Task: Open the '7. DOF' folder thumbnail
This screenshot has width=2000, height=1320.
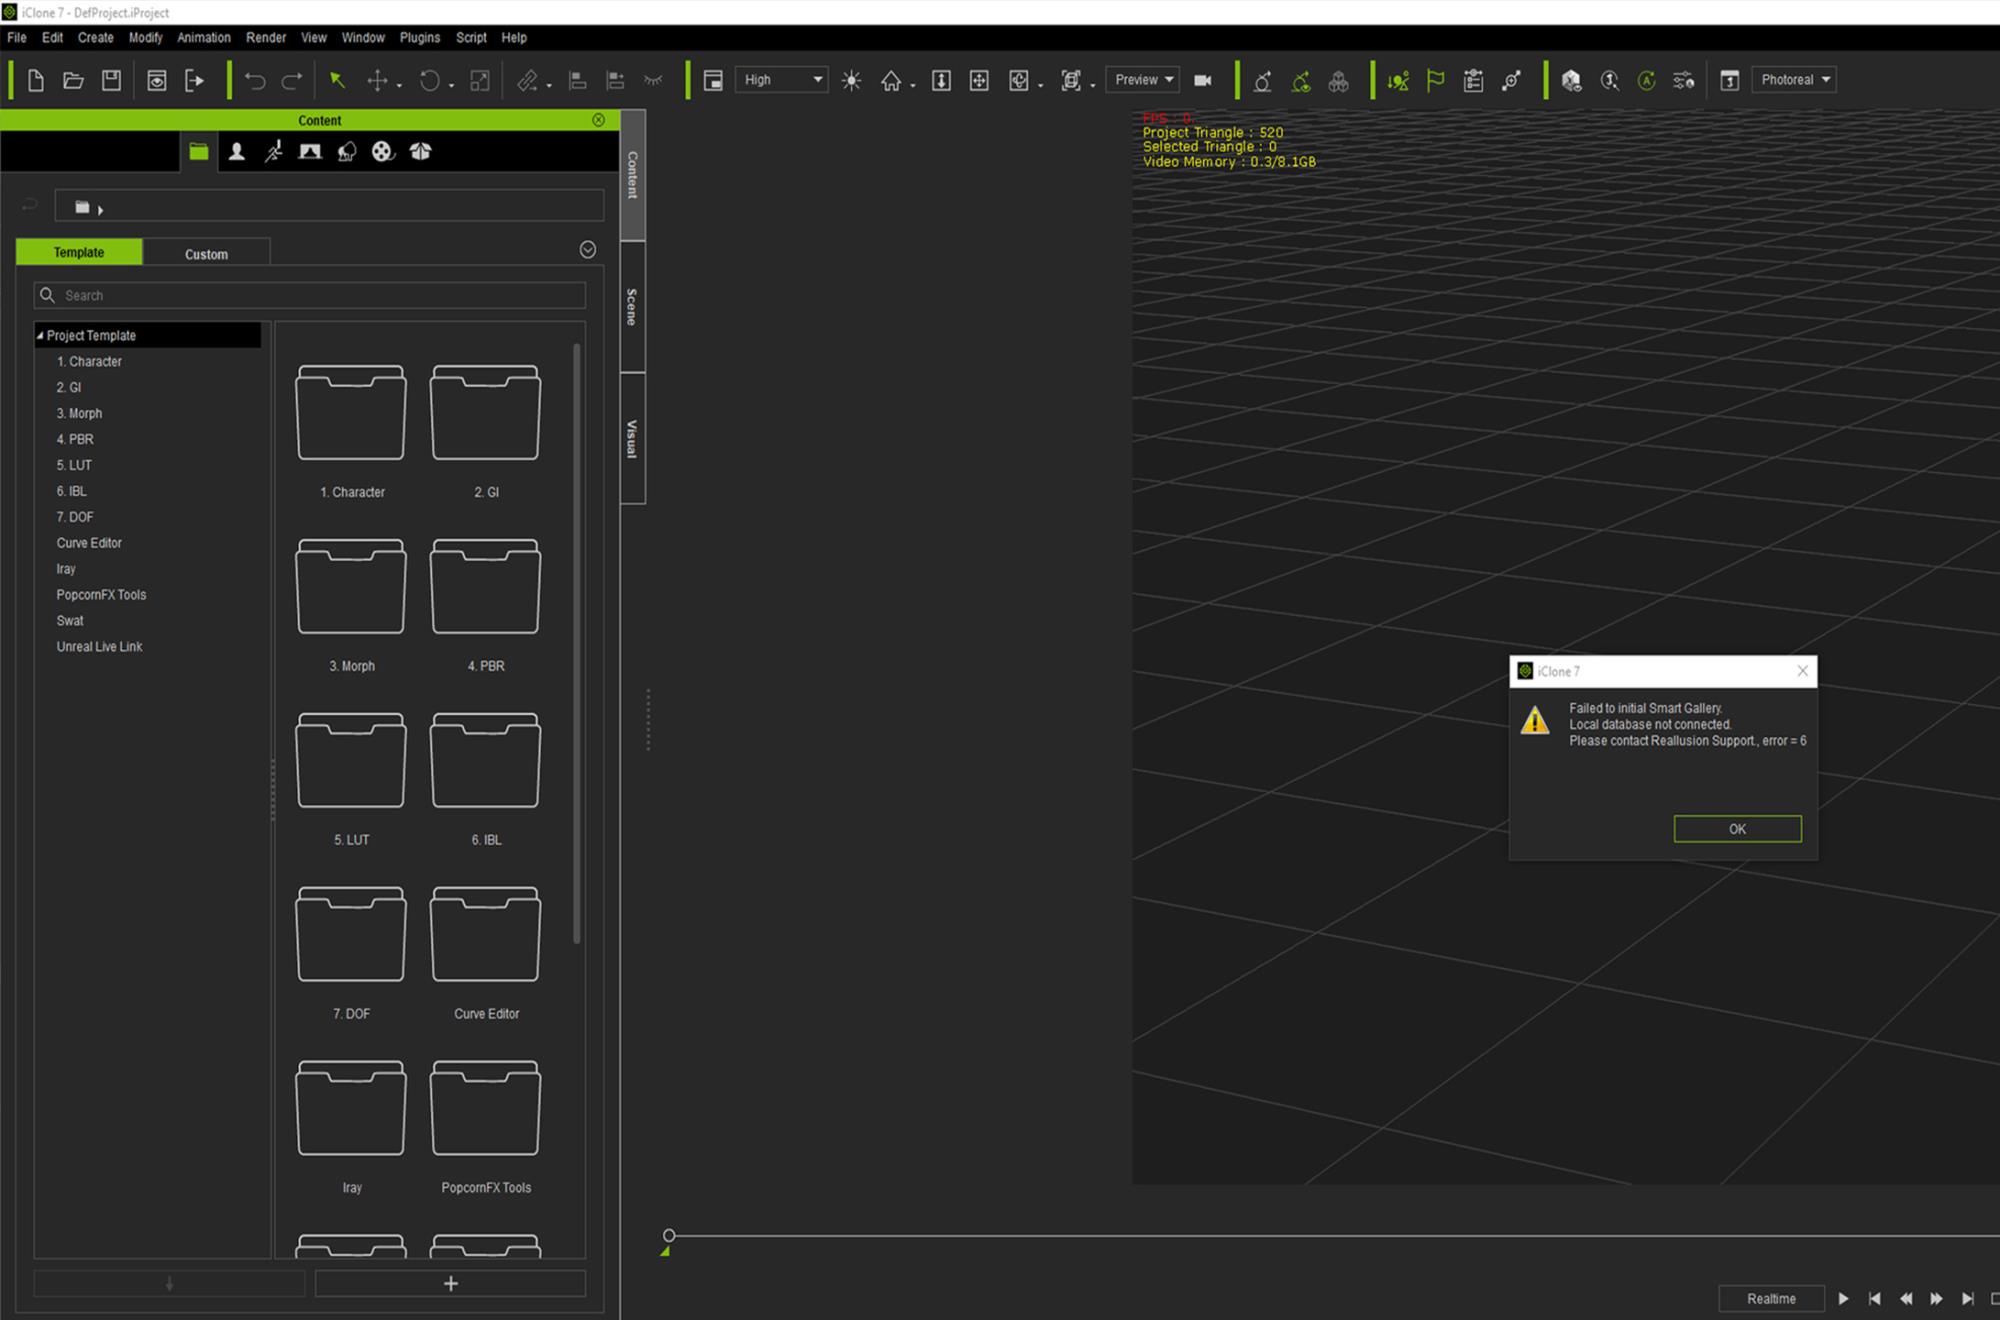Action: pos(351,935)
